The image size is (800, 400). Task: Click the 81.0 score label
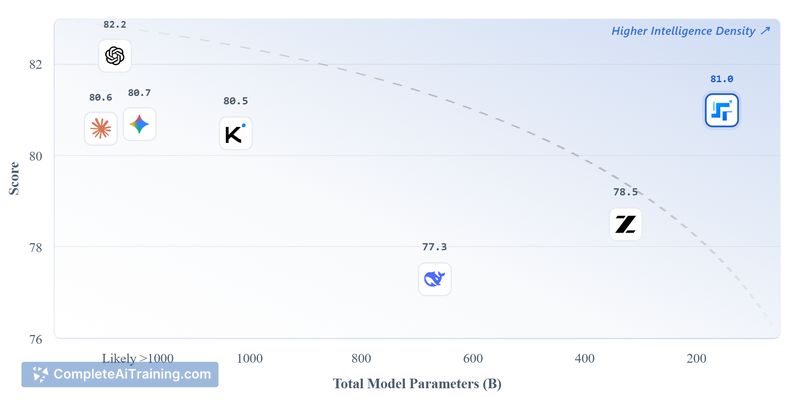coord(721,79)
